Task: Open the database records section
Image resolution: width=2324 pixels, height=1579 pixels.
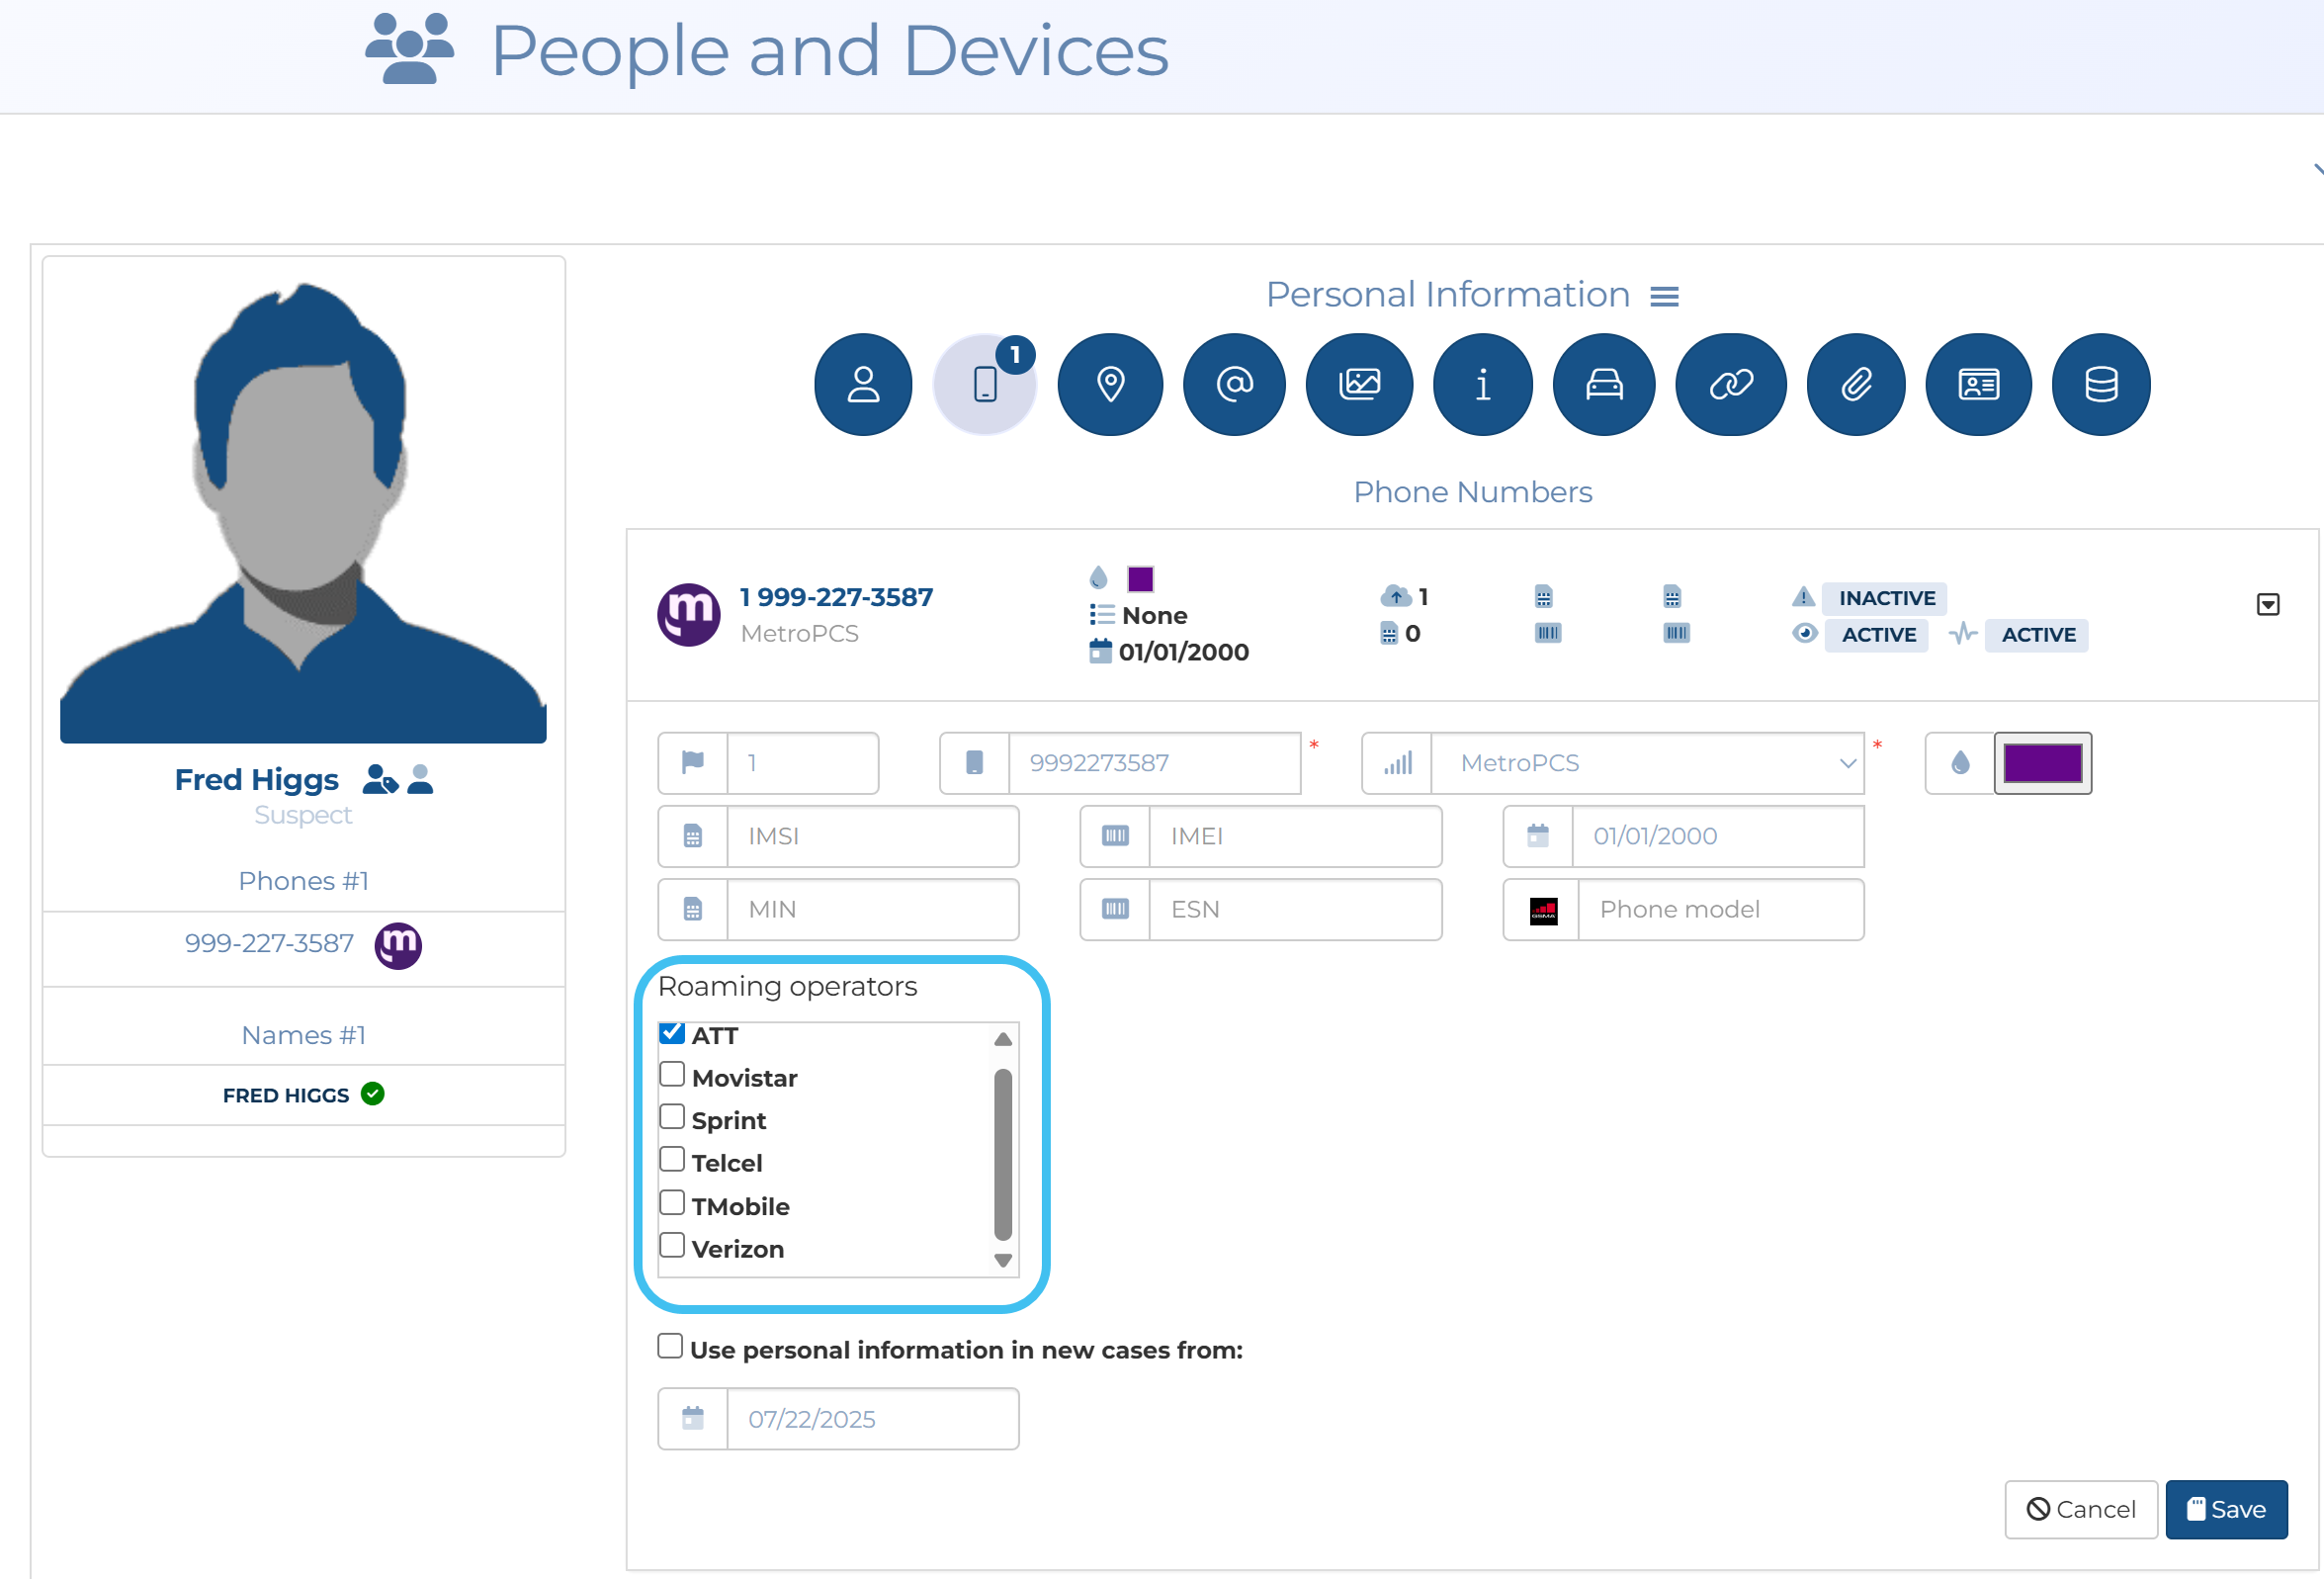Action: 2101,384
